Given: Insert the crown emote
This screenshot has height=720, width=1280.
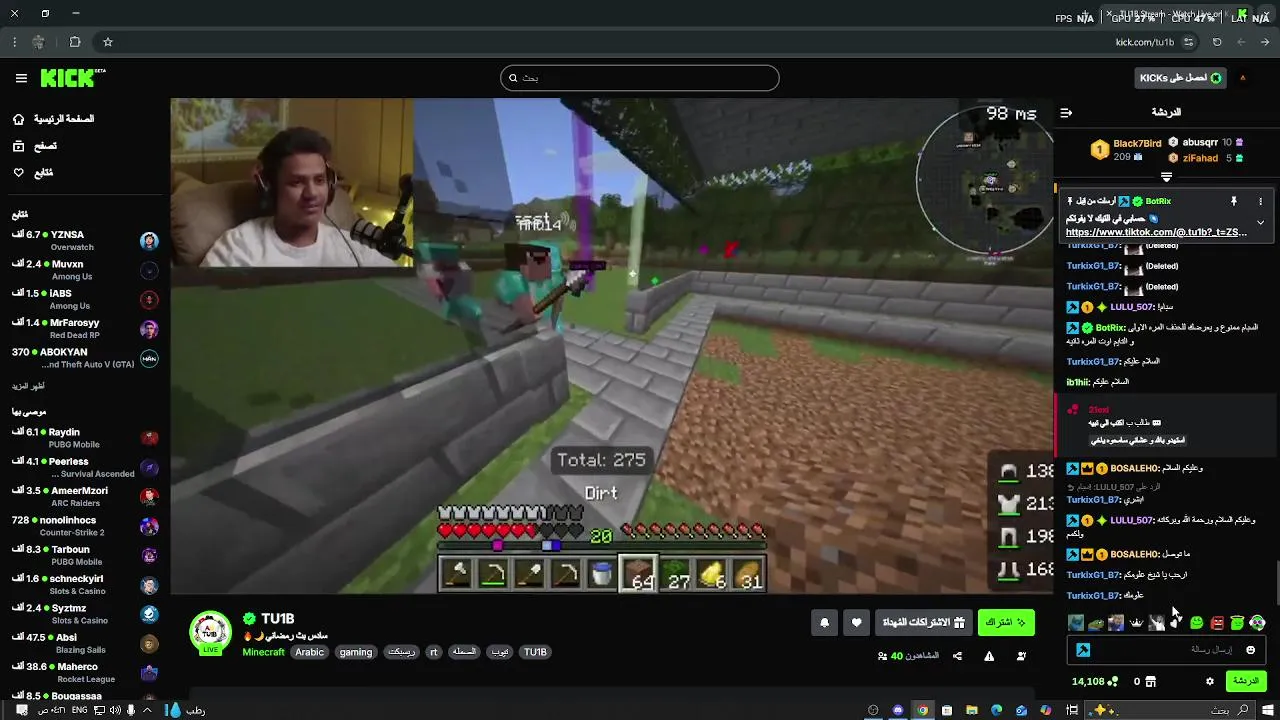Looking at the screenshot, I should coord(1136,623).
